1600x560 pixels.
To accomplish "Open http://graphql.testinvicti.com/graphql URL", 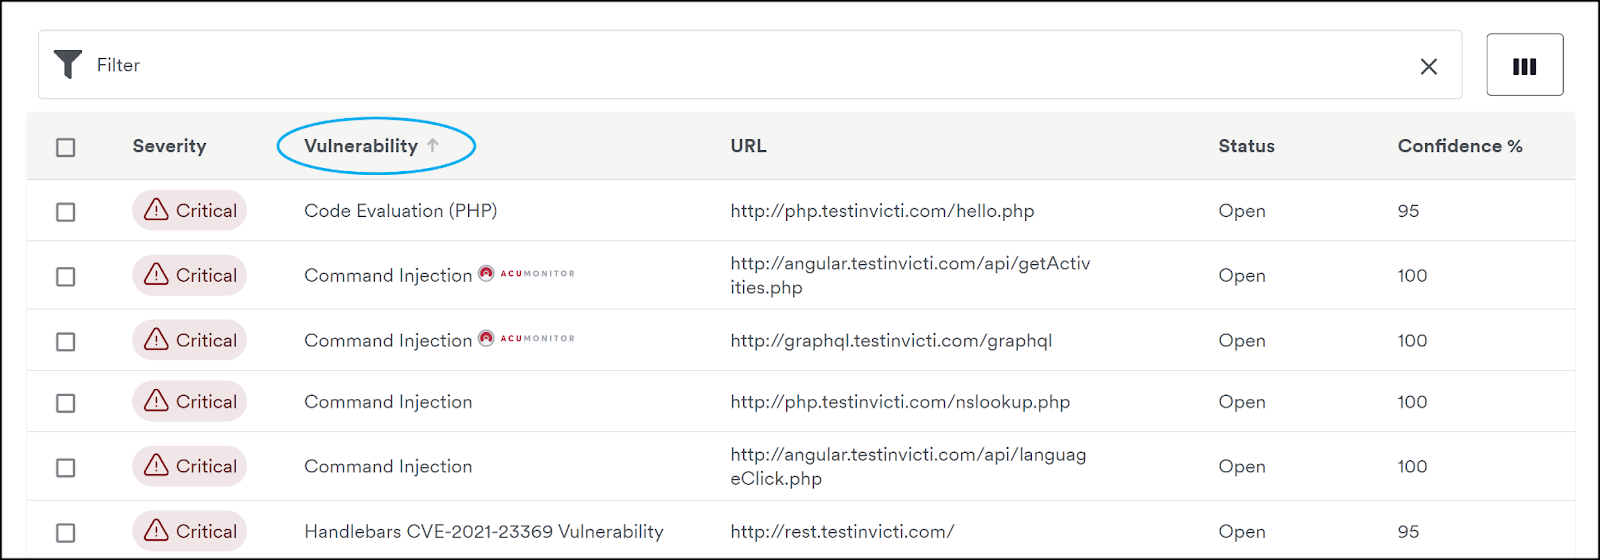I will [x=891, y=341].
